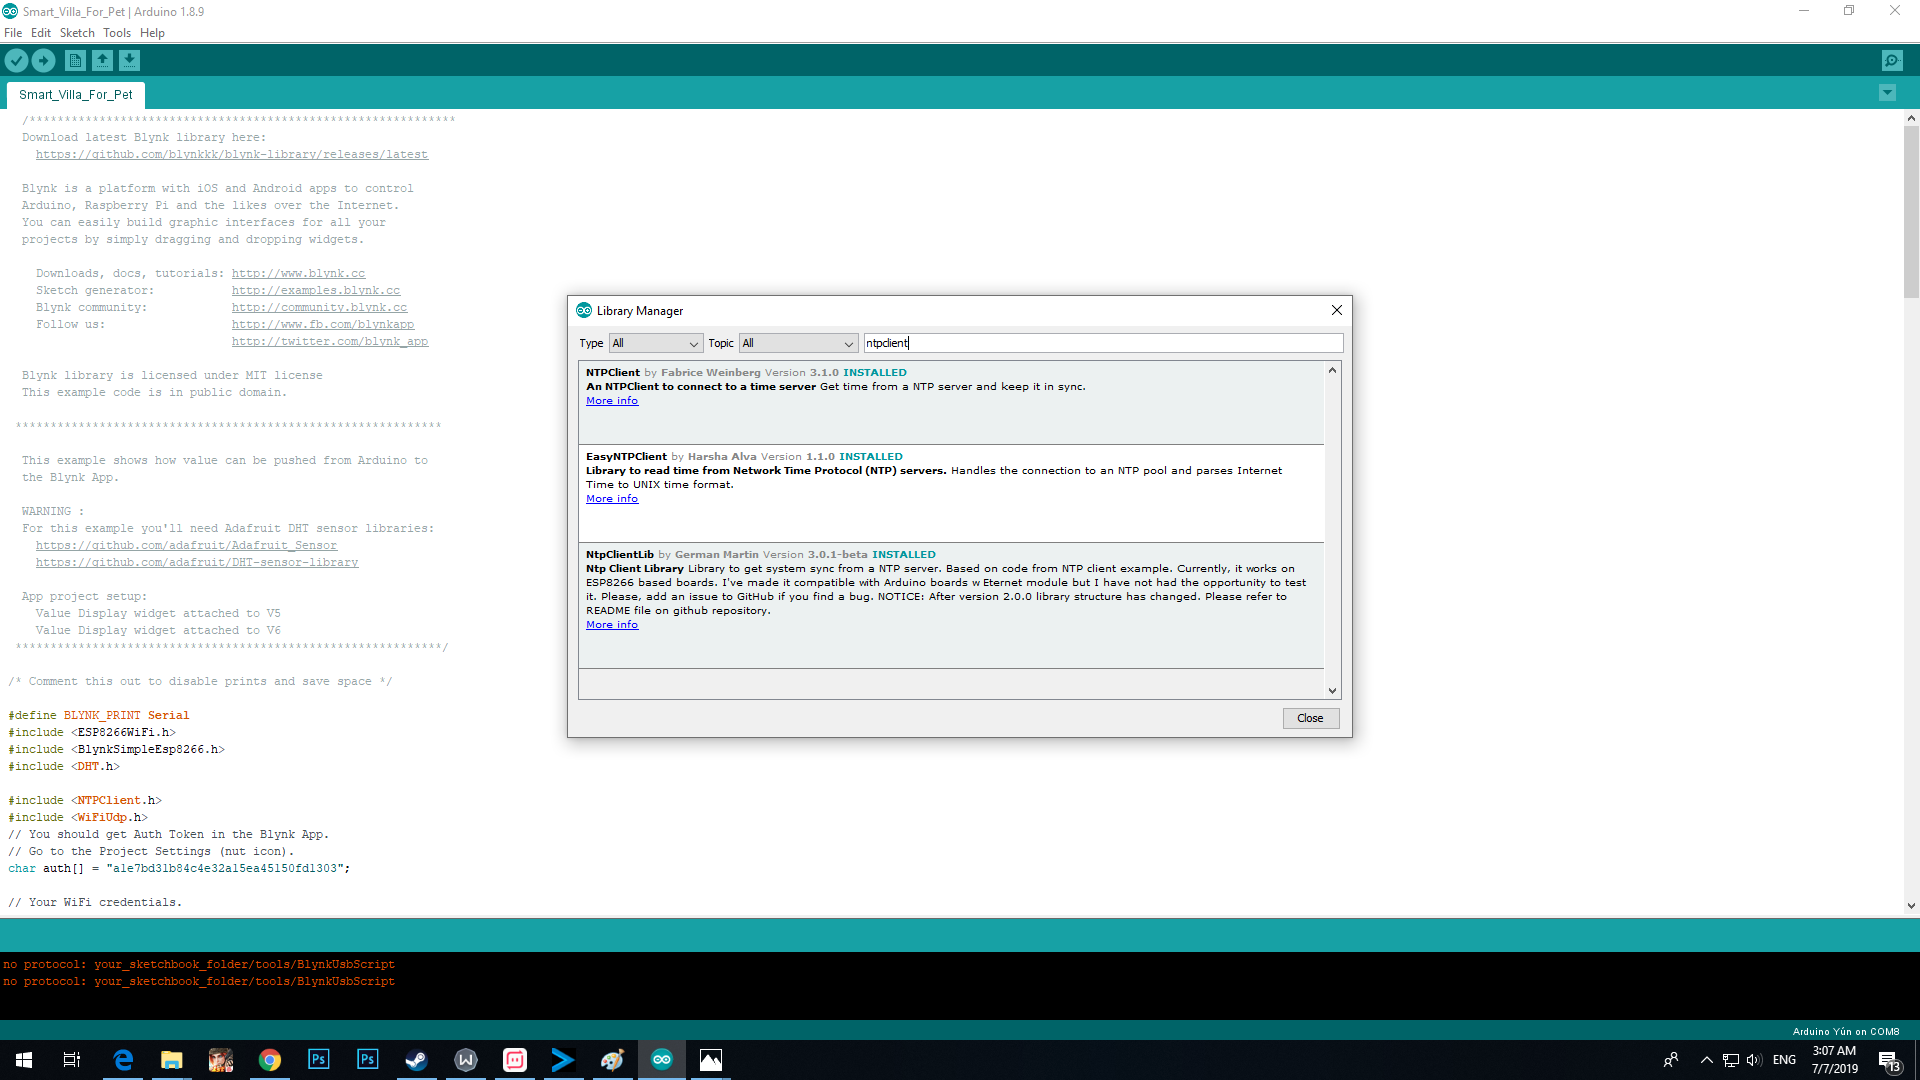Click the Save sketch down-arrow icon
This screenshot has height=1080, width=1920.
pos(129,61)
